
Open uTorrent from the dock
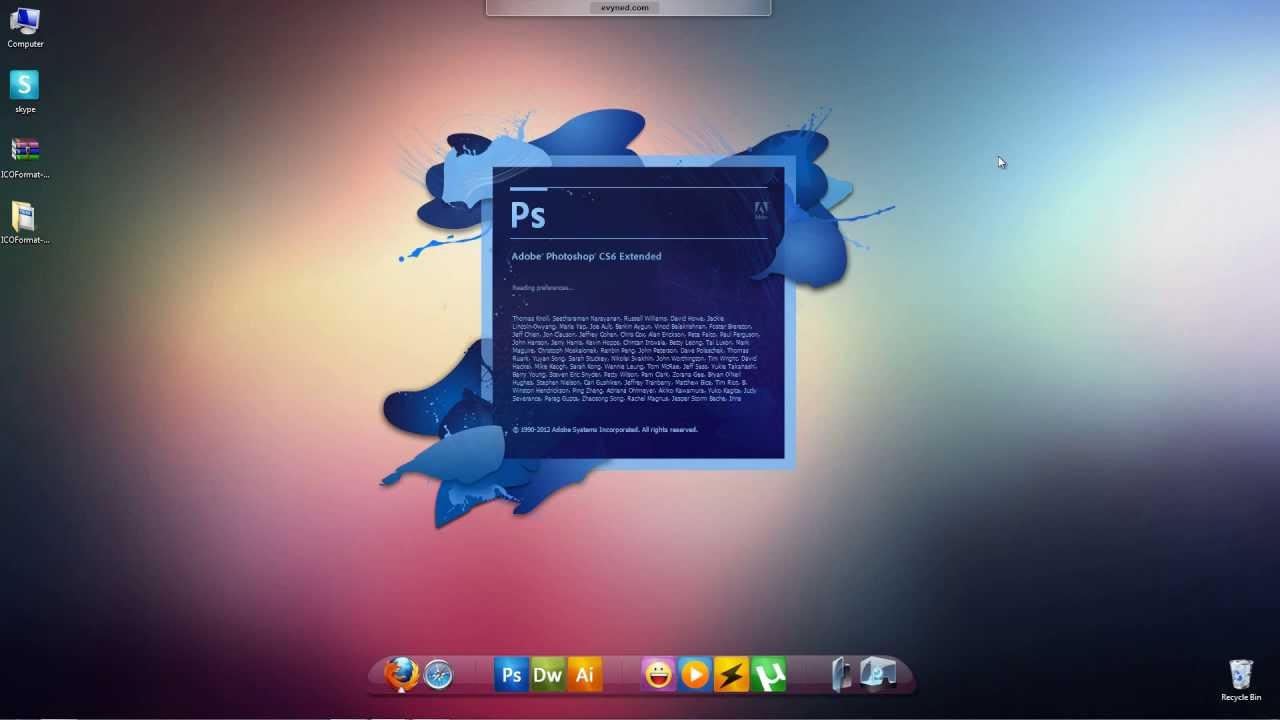click(x=768, y=675)
